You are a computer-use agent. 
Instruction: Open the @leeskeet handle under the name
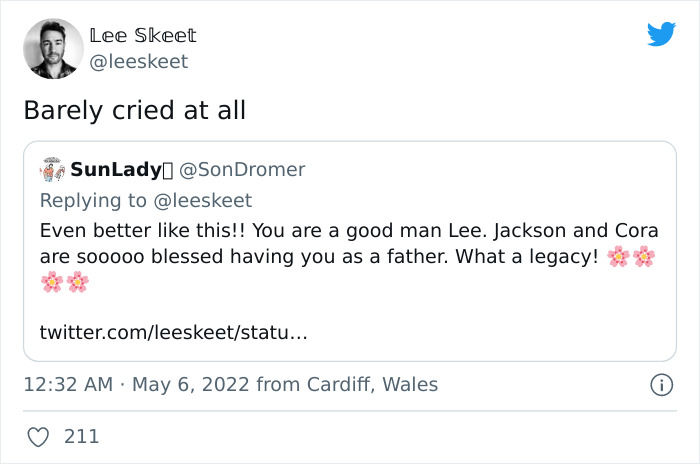(x=138, y=61)
